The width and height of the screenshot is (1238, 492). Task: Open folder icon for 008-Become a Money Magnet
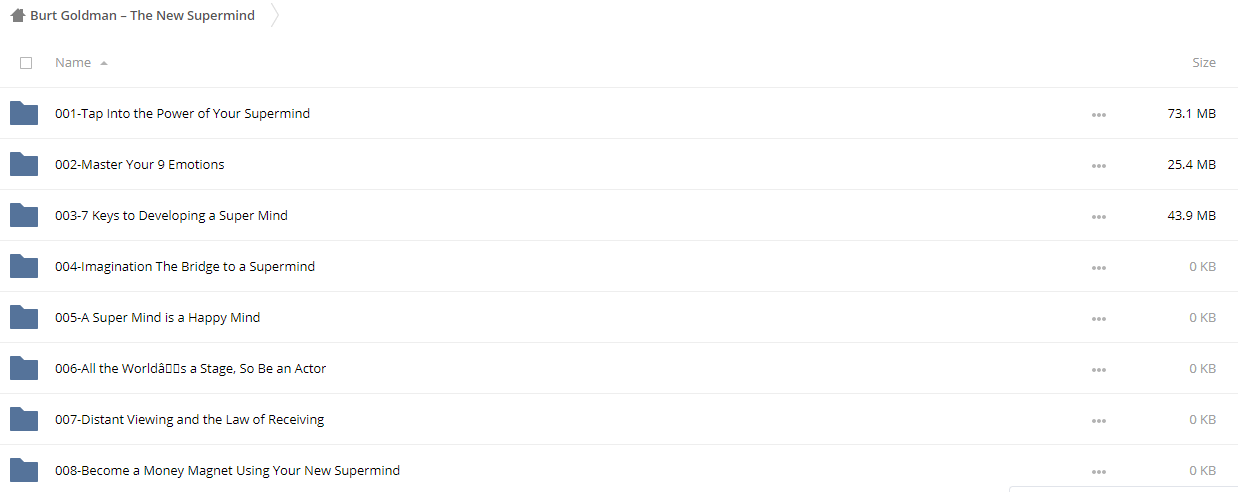pyautogui.click(x=24, y=470)
